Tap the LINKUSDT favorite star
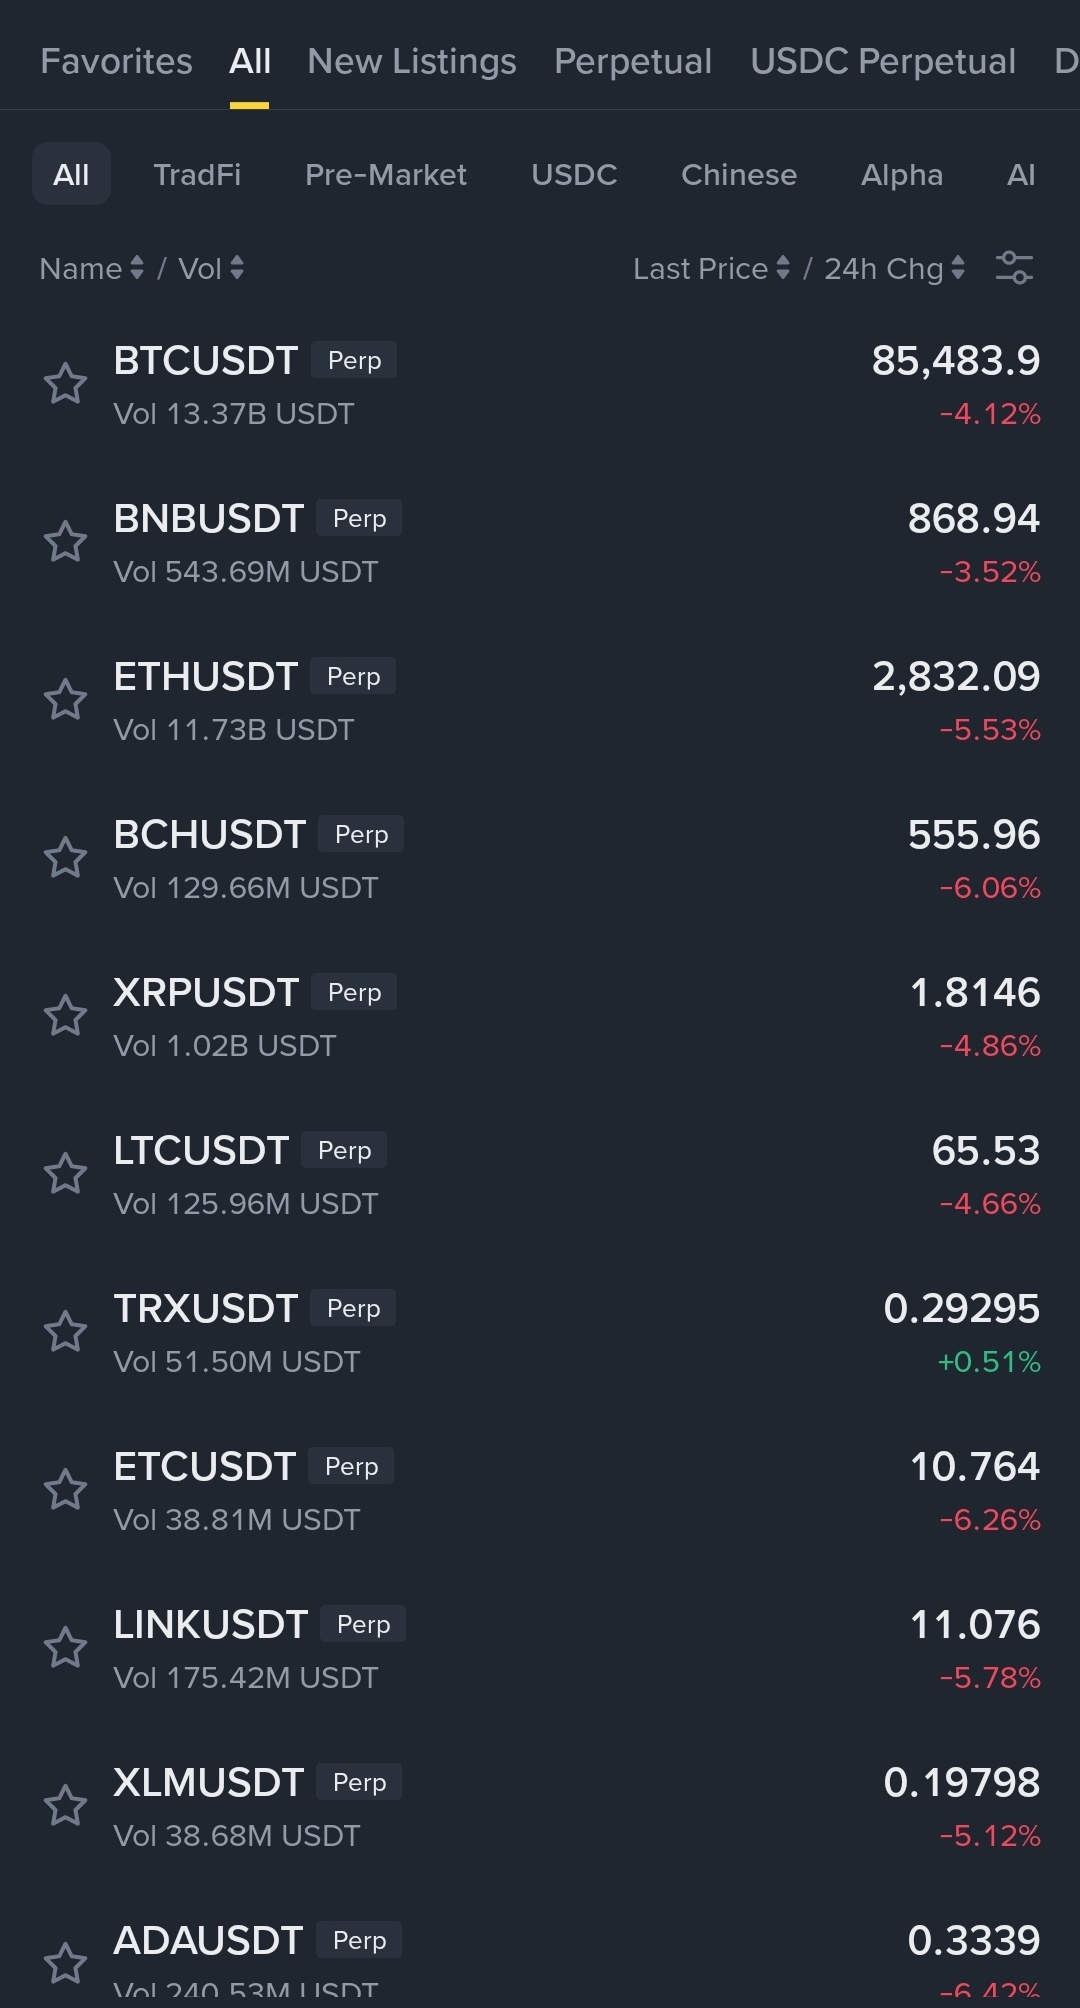Viewport: 1080px width, 2008px height. 66,1648
